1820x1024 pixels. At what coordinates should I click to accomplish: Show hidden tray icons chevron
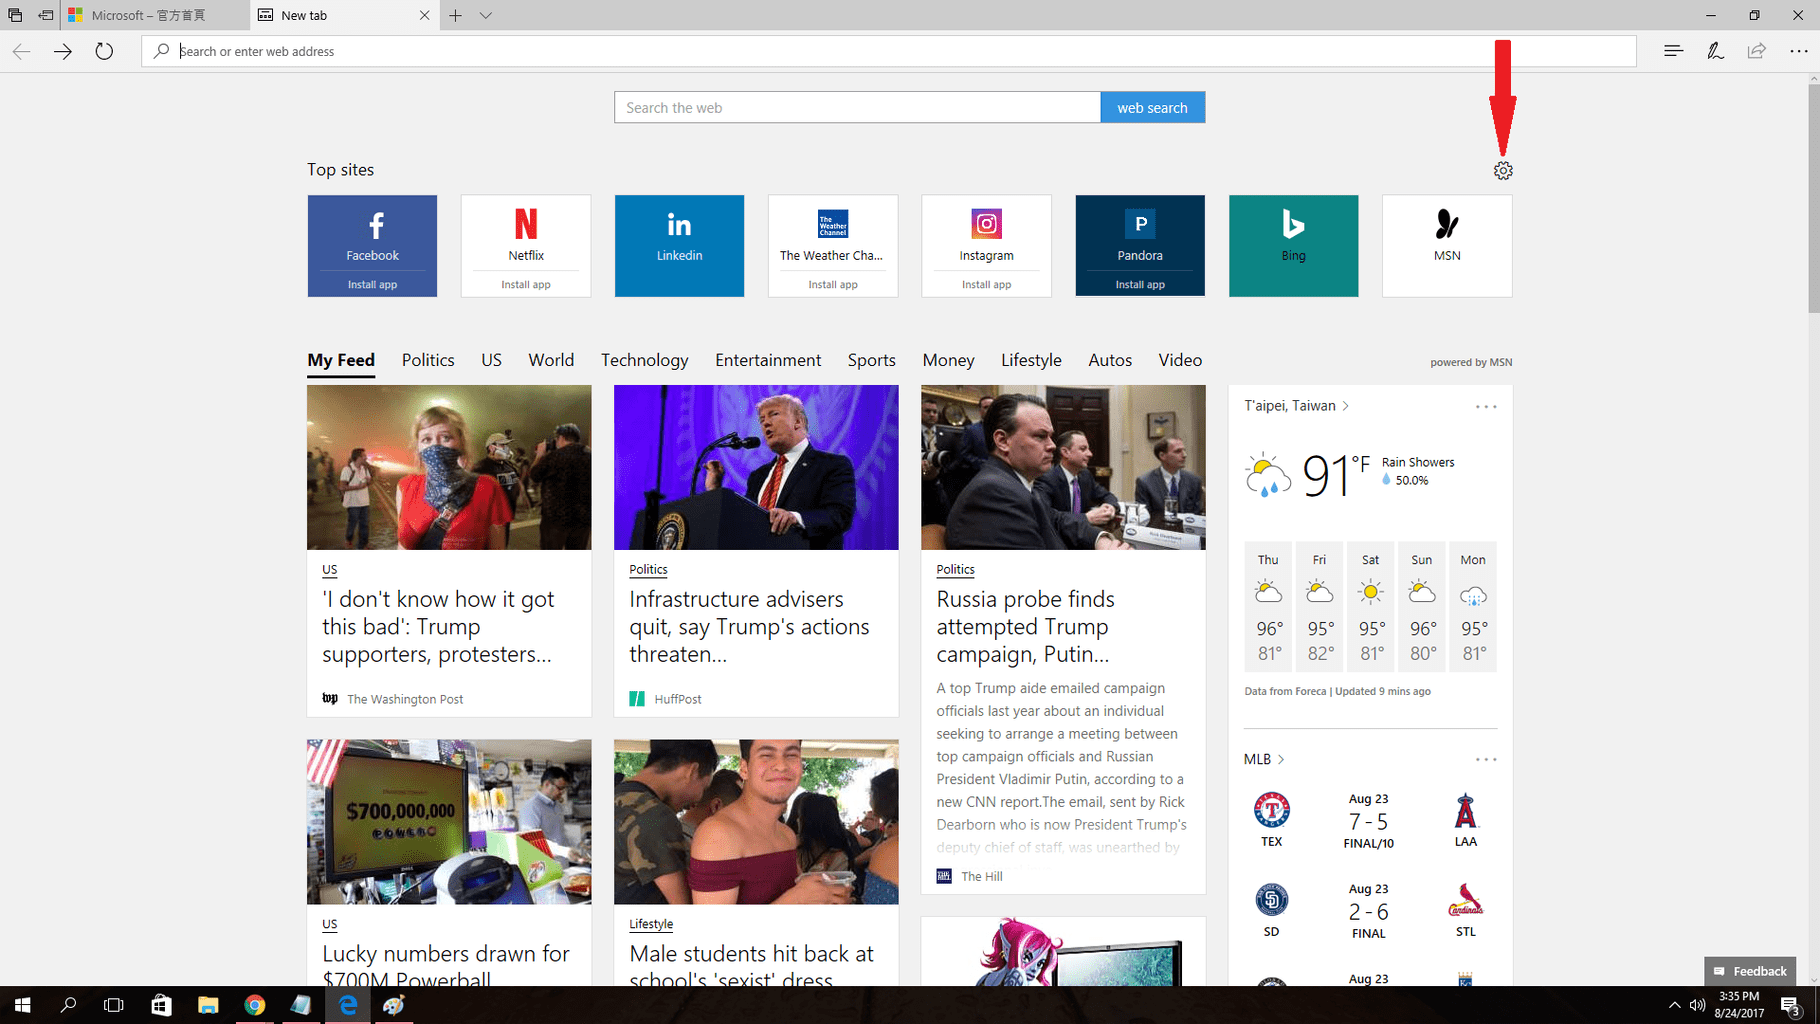(x=1674, y=1005)
